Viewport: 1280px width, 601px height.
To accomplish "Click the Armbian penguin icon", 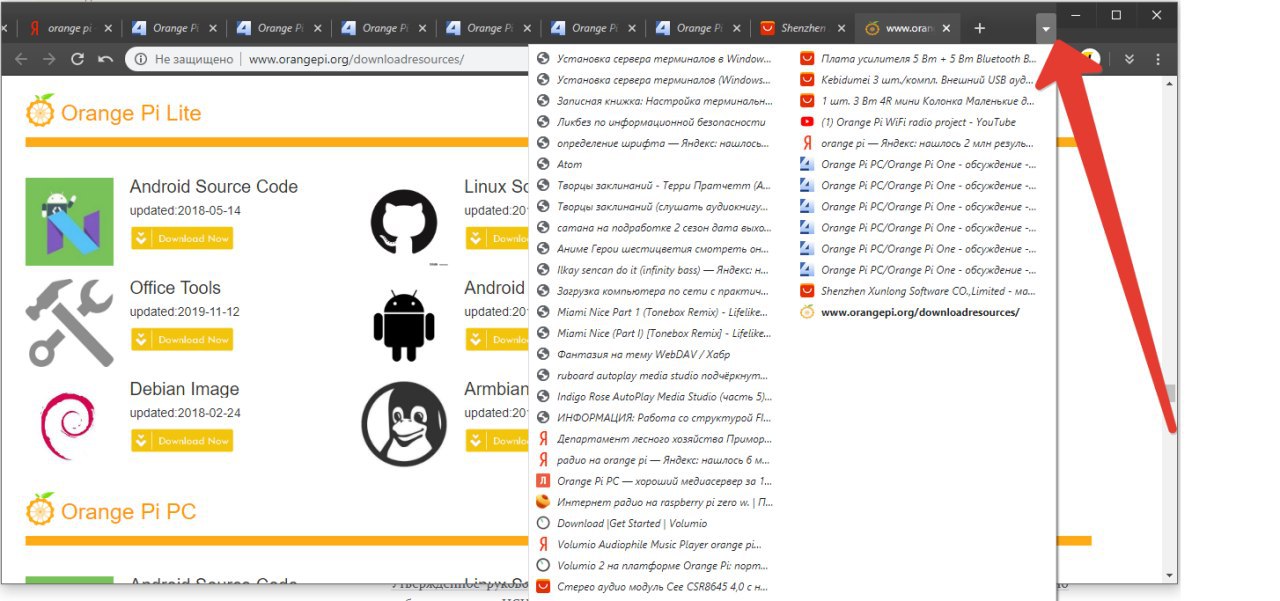I will (404, 424).
